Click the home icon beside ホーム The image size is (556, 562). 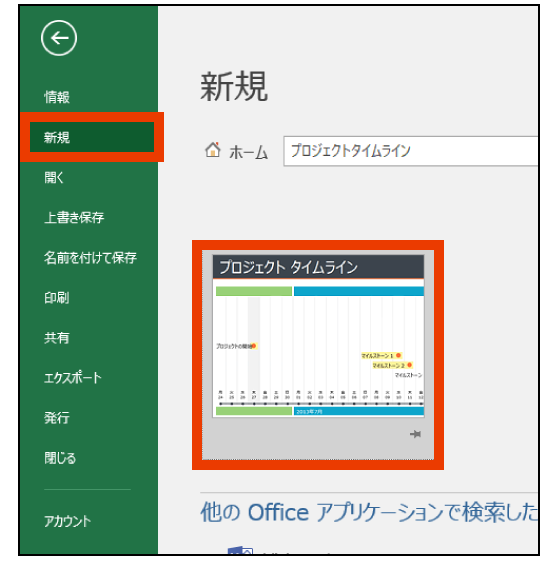point(213,150)
